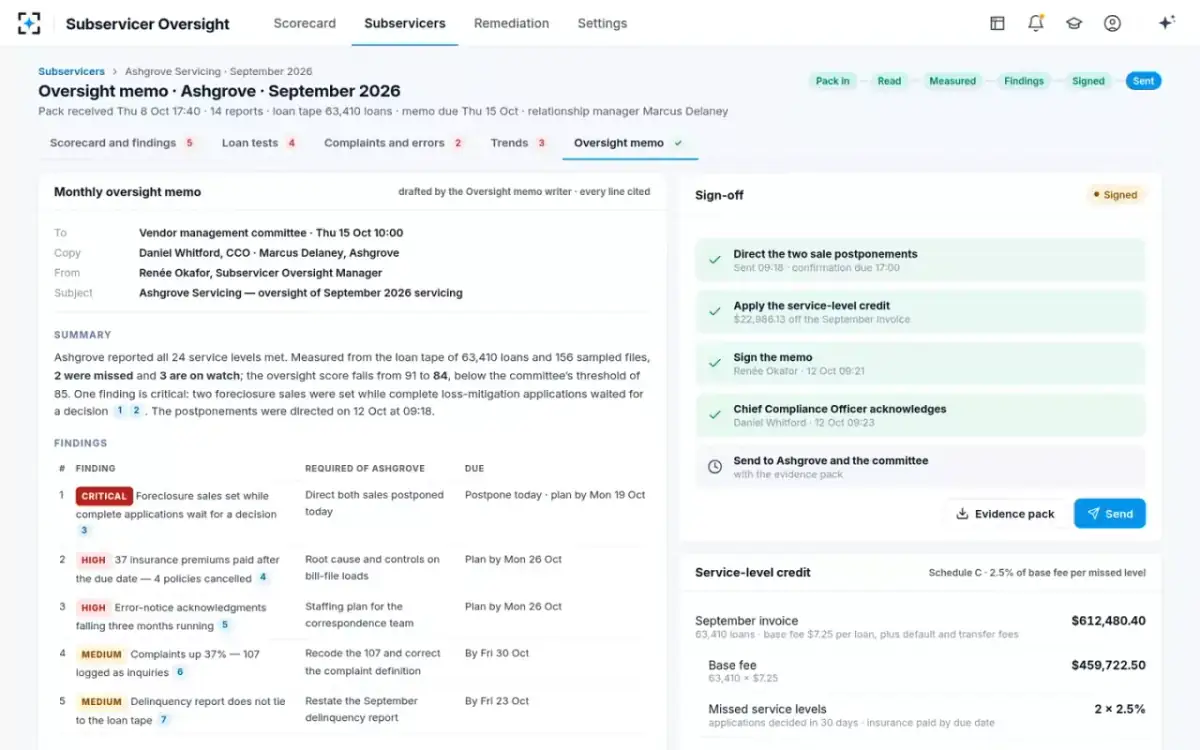The width and height of the screenshot is (1200, 750).
Task: Click the blue Send button
Action: [x=1110, y=514]
